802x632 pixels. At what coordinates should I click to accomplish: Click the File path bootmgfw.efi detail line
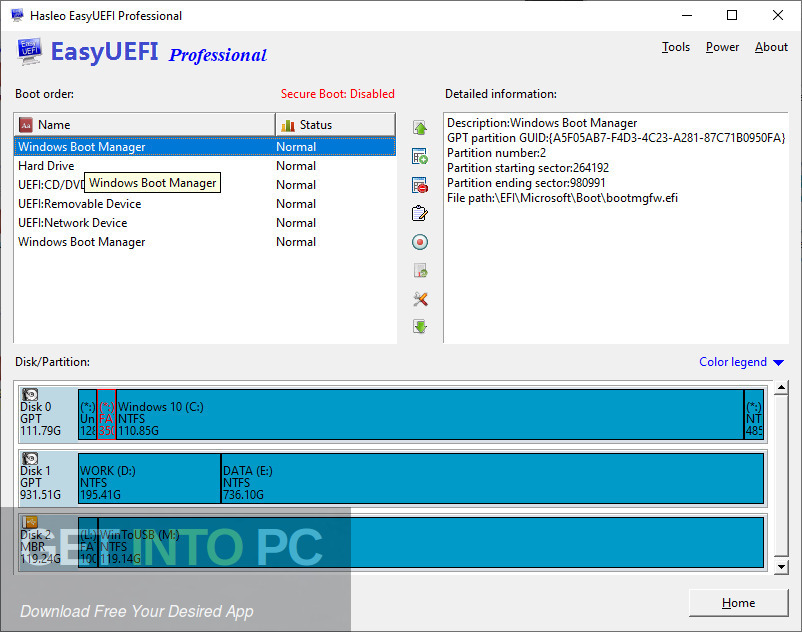(562, 198)
